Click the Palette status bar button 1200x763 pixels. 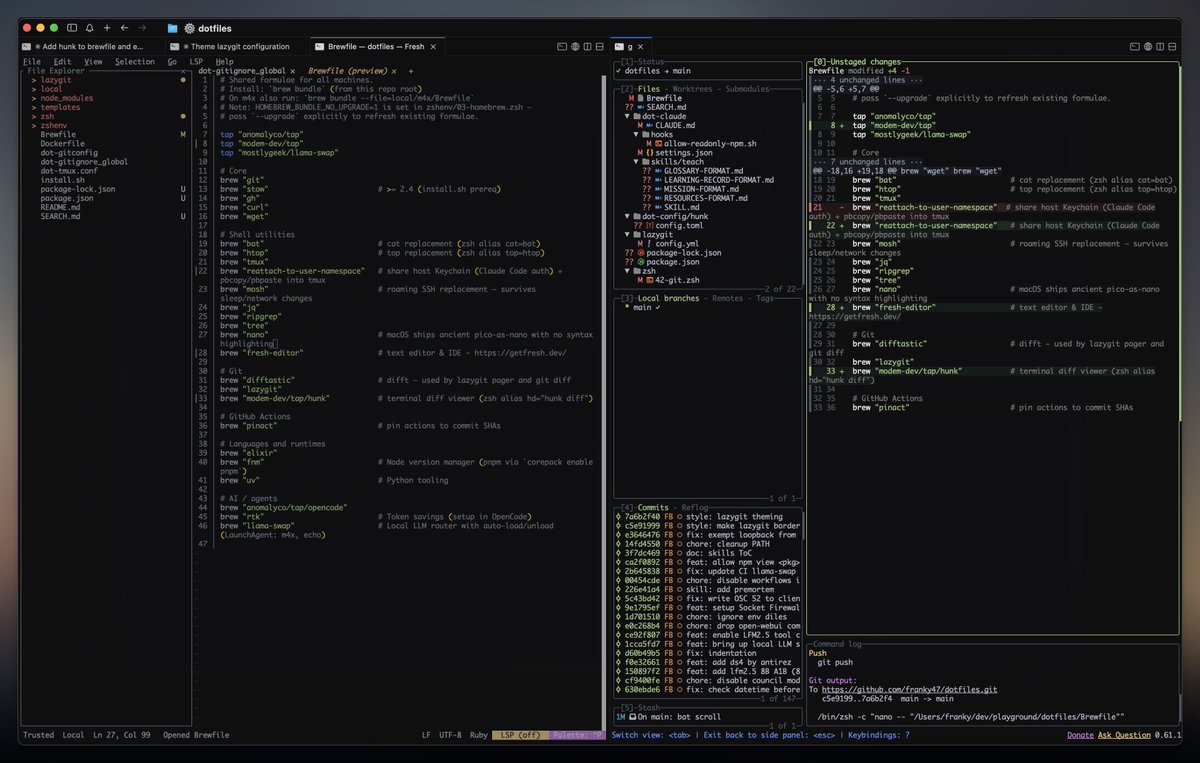579,735
